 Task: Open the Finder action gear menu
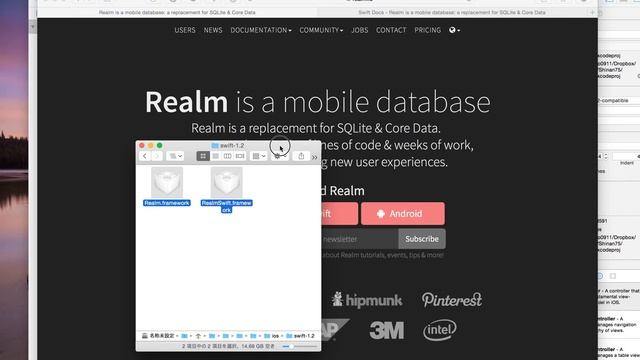pos(280,156)
